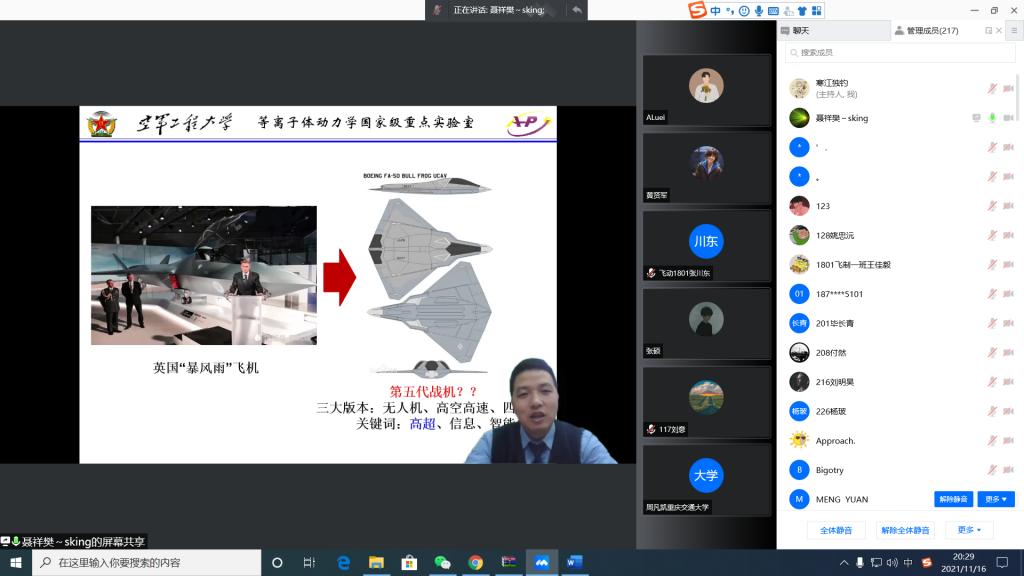Click reply arrow icon in speaker bar
Viewport: 1024px width, 576px height.
click(576, 10)
